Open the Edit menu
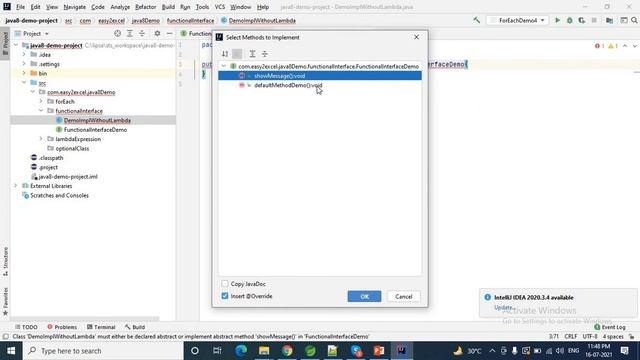 pyautogui.click(x=36, y=7)
